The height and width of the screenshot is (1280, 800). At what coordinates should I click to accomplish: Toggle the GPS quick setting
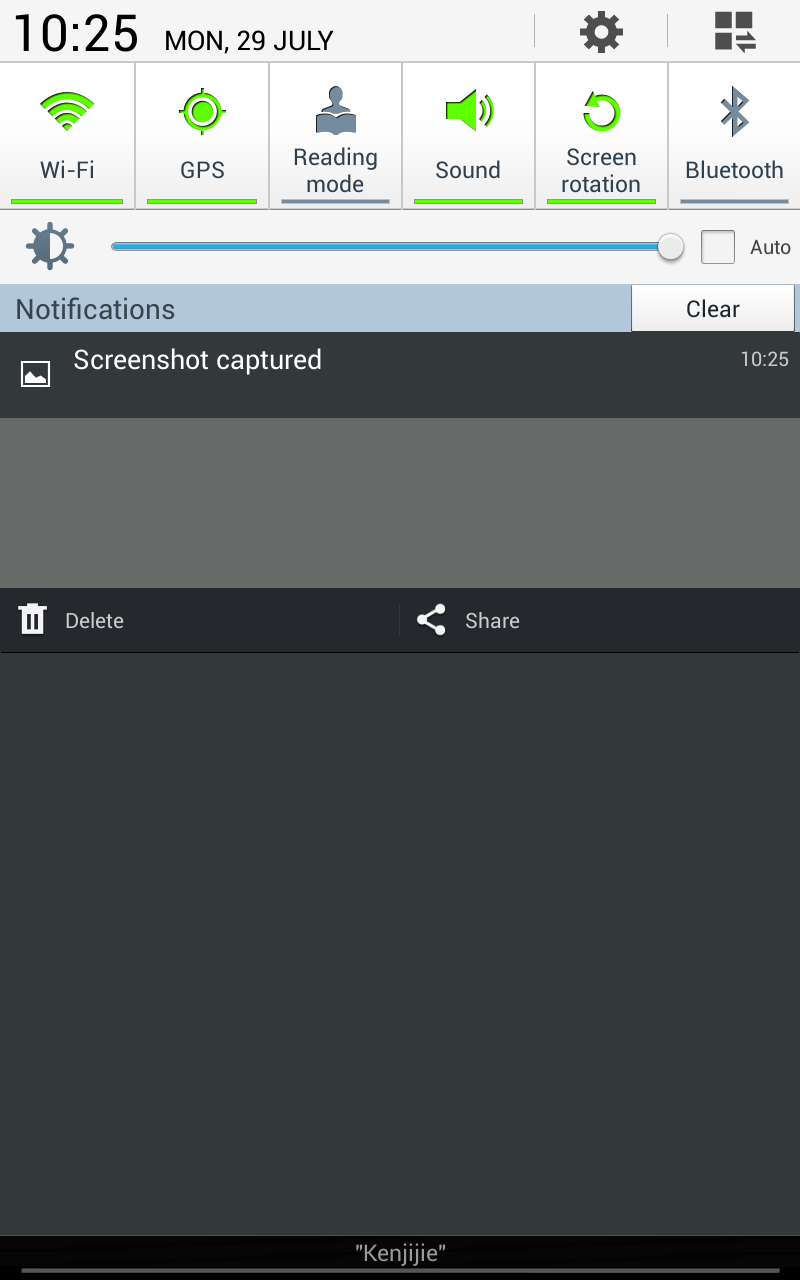pos(202,136)
